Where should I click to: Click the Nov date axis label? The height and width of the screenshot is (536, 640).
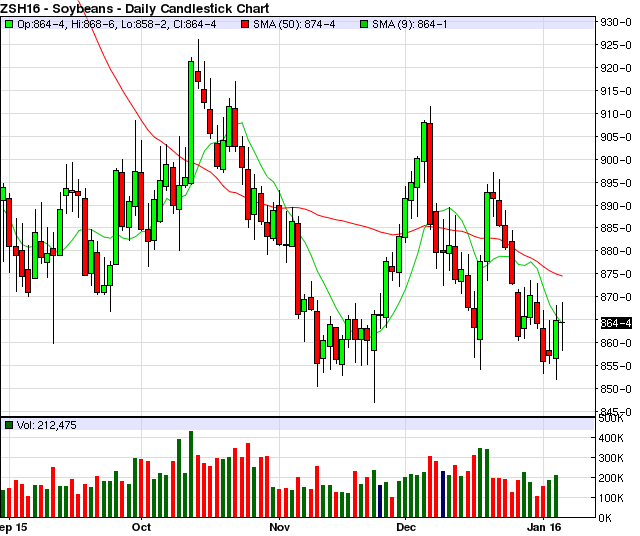pos(280,527)
